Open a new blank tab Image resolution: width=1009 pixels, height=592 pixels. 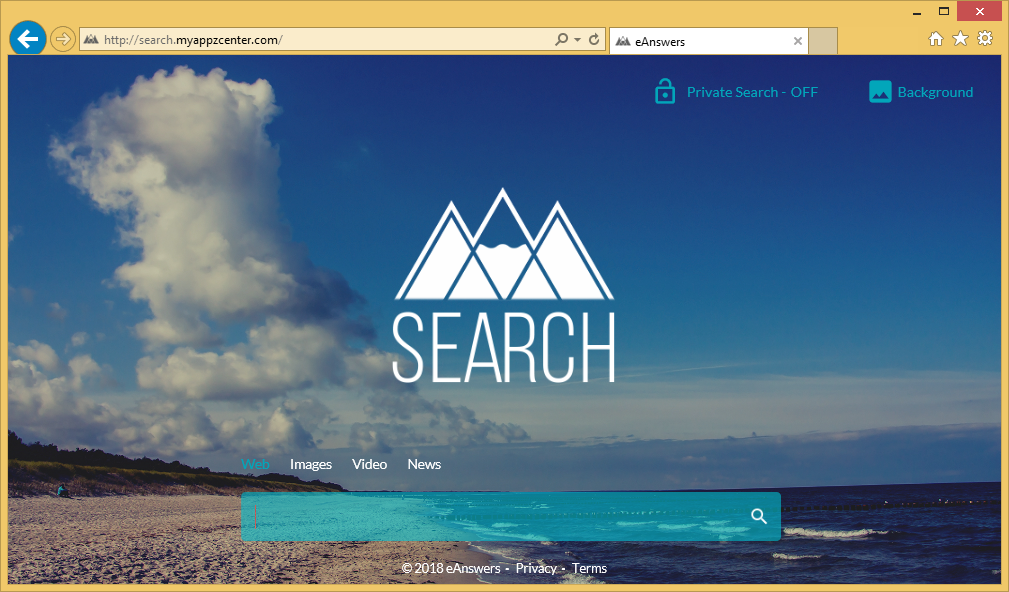[x=823, y=41]
